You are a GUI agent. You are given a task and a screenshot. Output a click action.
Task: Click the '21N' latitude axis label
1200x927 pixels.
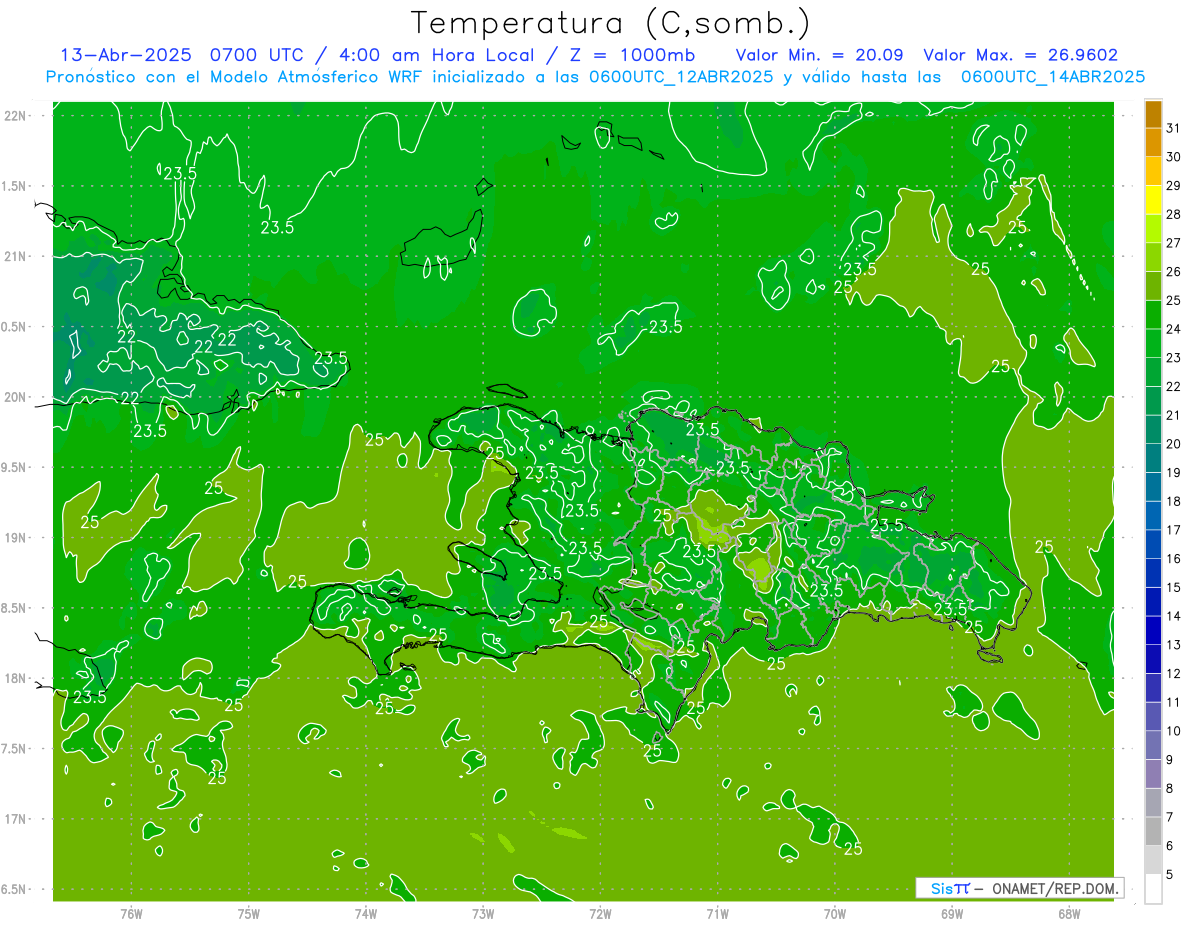(16, 256)
